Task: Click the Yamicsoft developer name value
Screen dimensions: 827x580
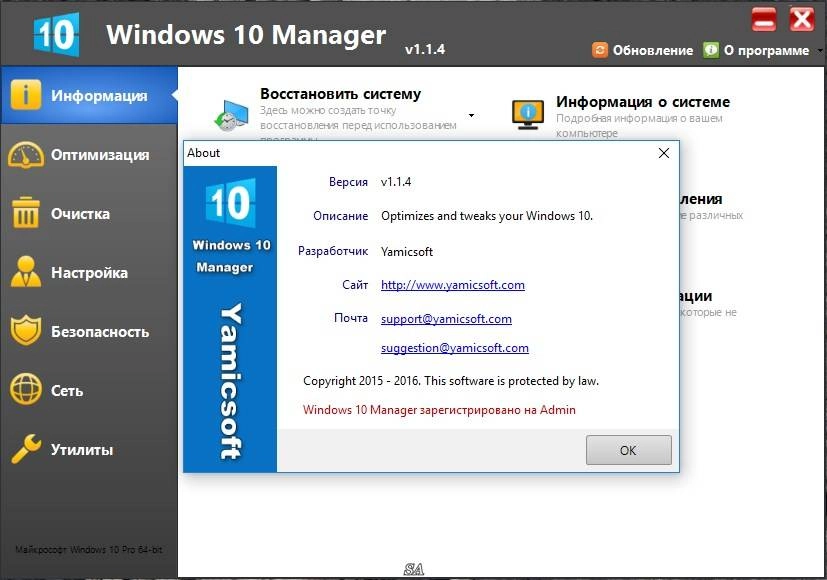Action: [x=407, y=252]
